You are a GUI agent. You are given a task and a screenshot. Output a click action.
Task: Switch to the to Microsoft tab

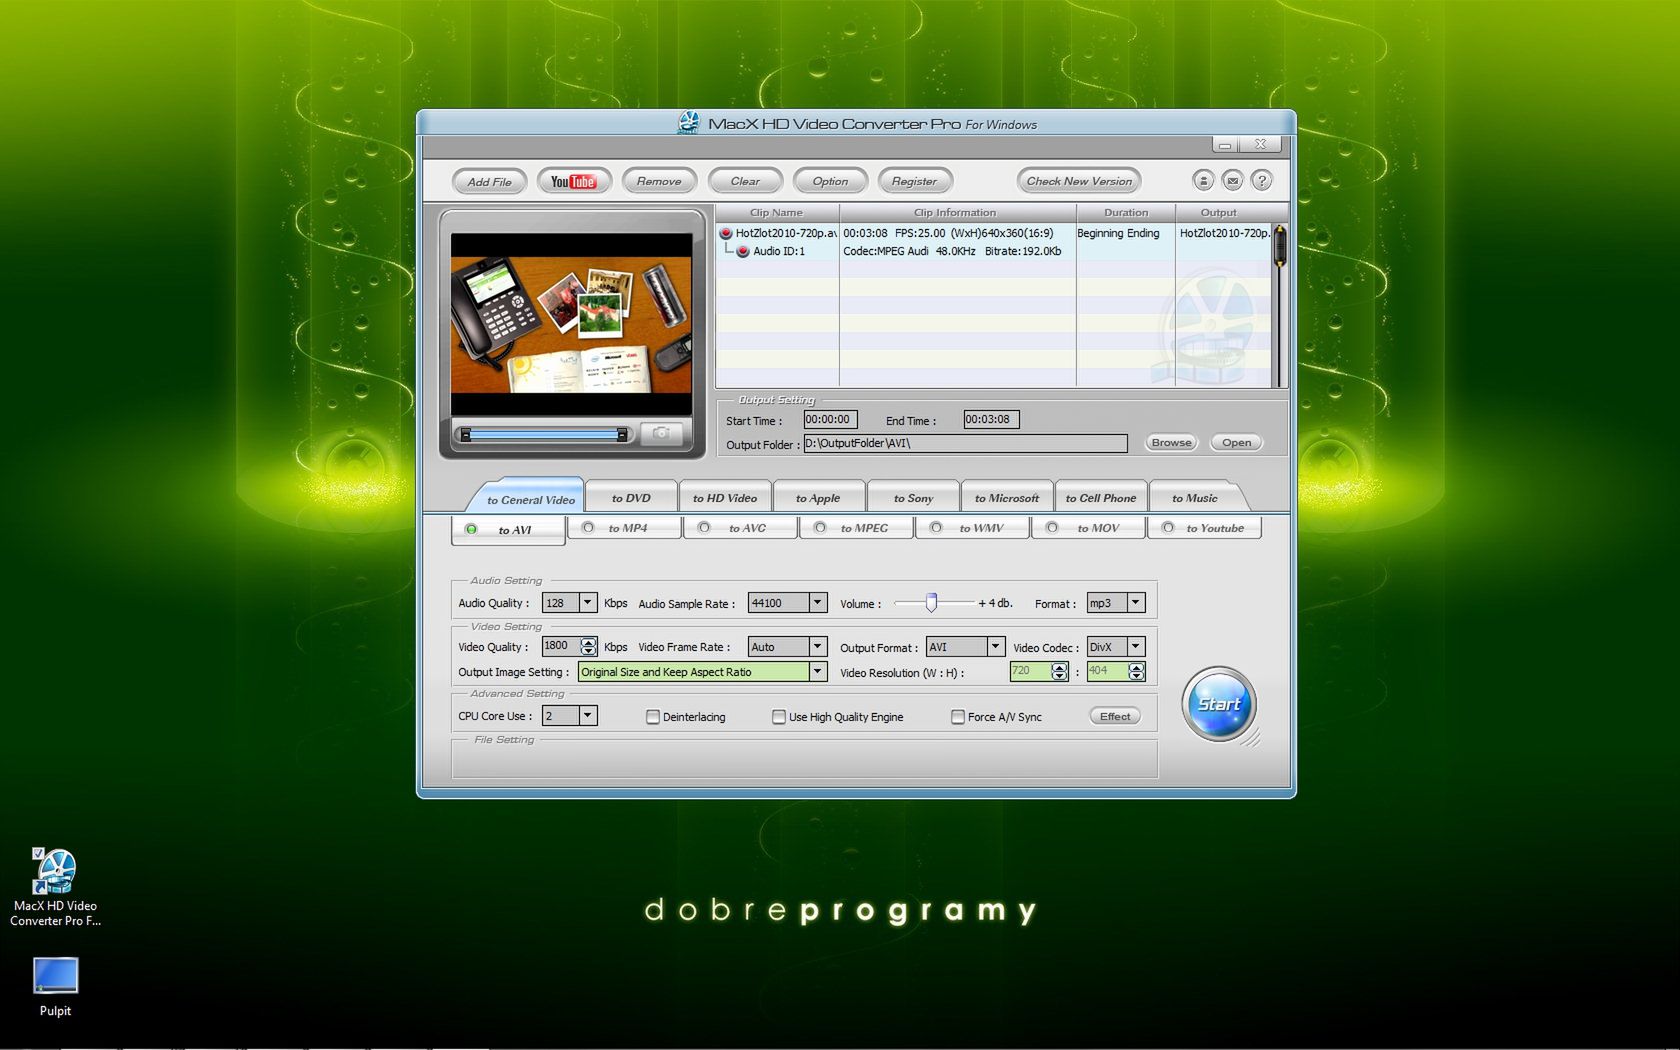coord(1007,498)
